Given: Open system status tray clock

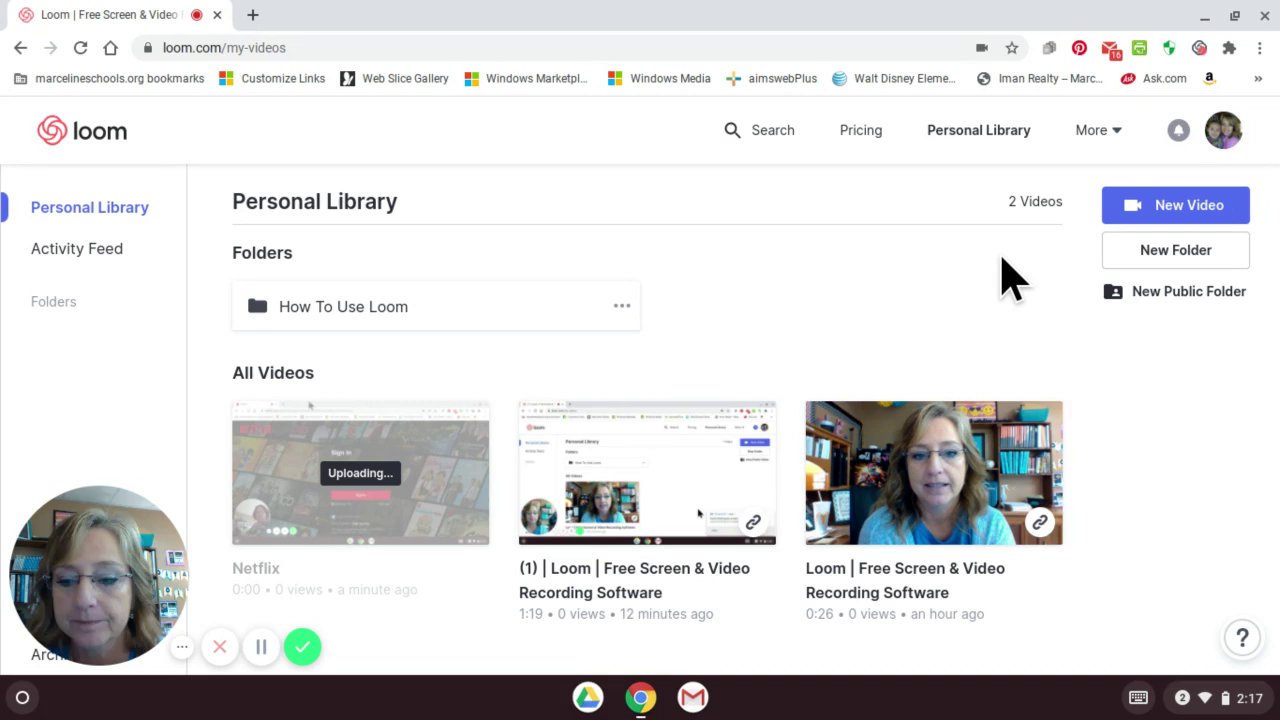Looking at the screenshot, I should 1218,697.
